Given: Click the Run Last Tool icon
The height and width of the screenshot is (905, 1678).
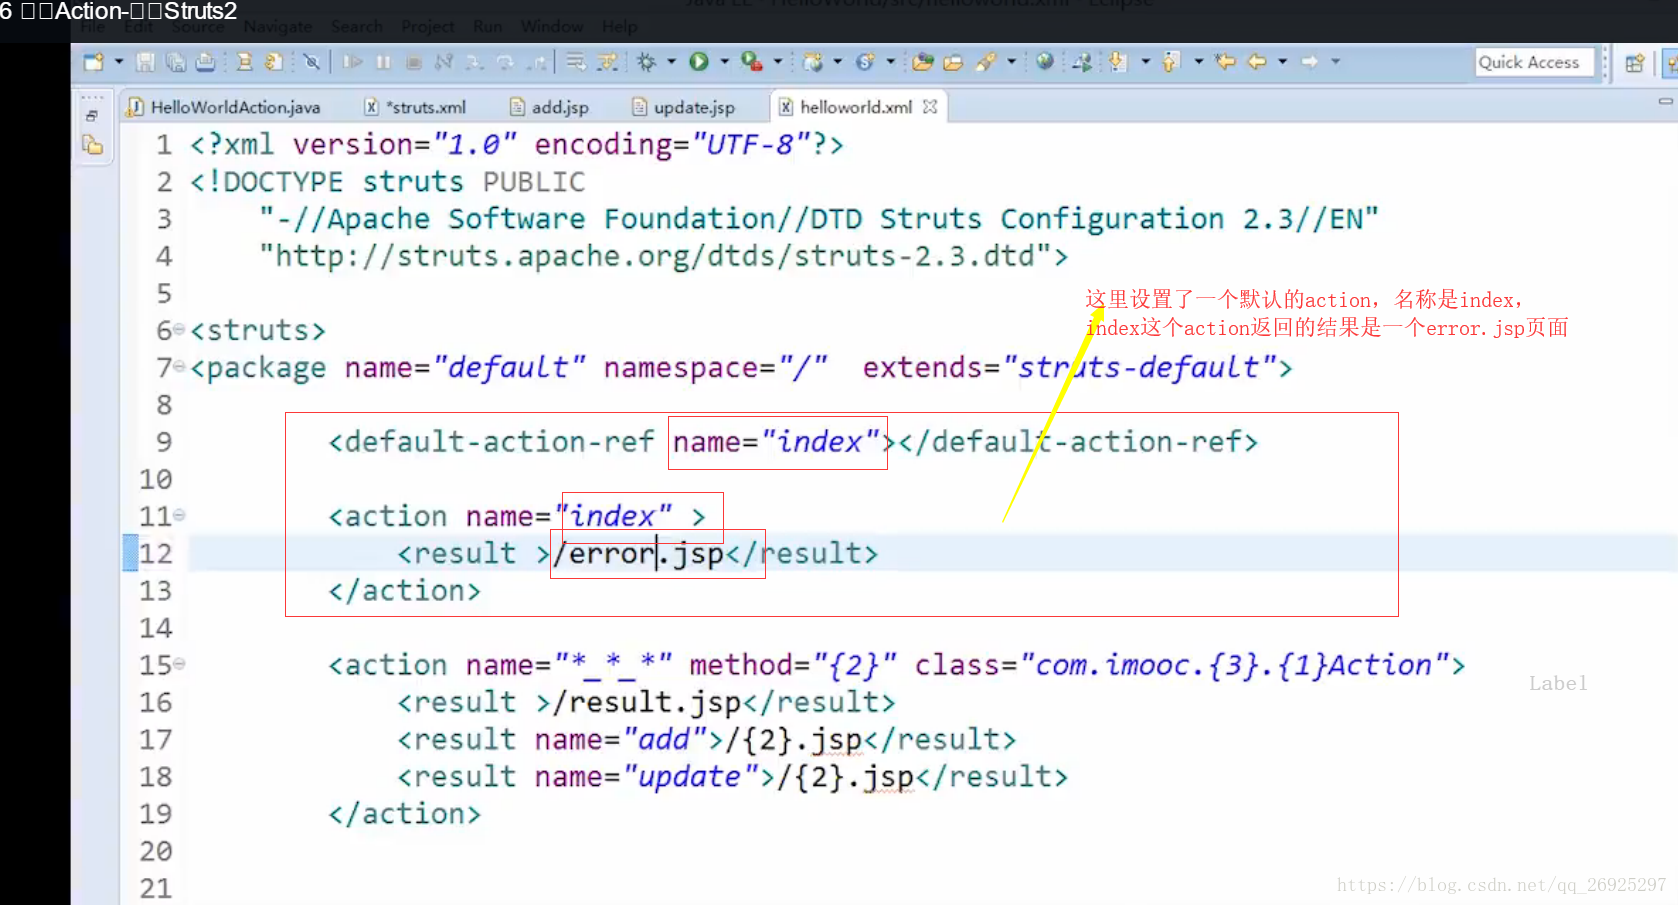Looking at the screenshot, I should click(x=752, y=62).
